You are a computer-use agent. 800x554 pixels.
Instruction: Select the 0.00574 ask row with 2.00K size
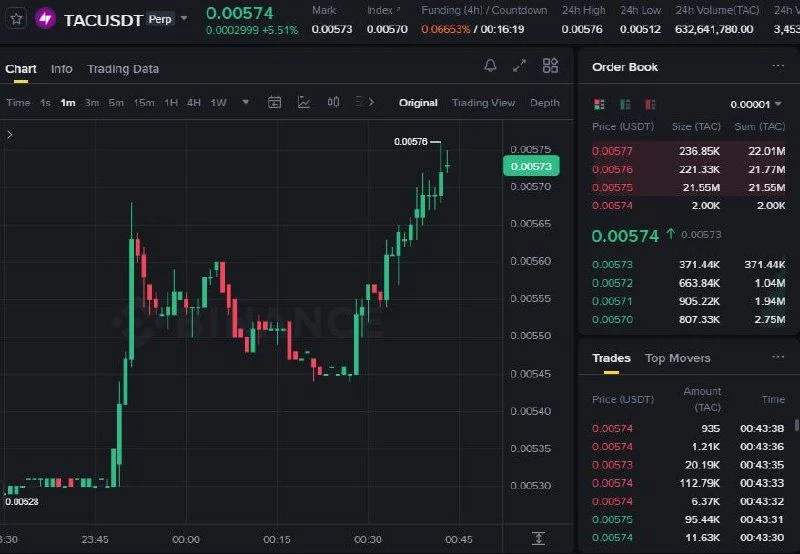click(x=688, y=206)
